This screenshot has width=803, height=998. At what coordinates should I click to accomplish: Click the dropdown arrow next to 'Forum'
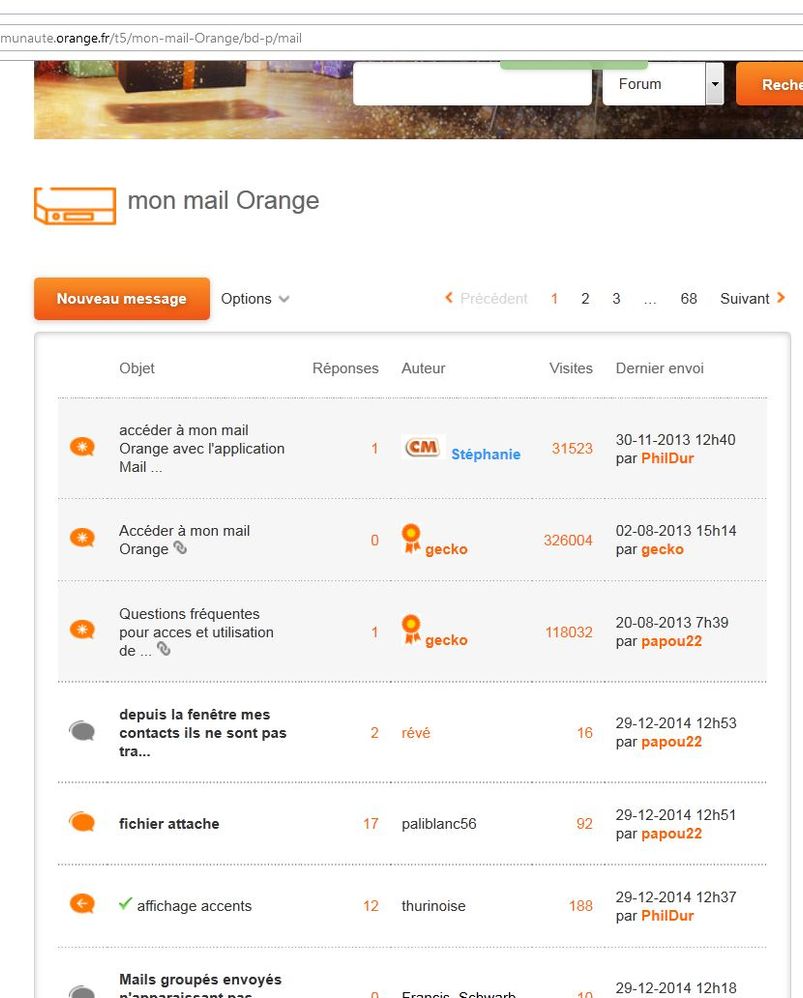[x=716, y=84]
